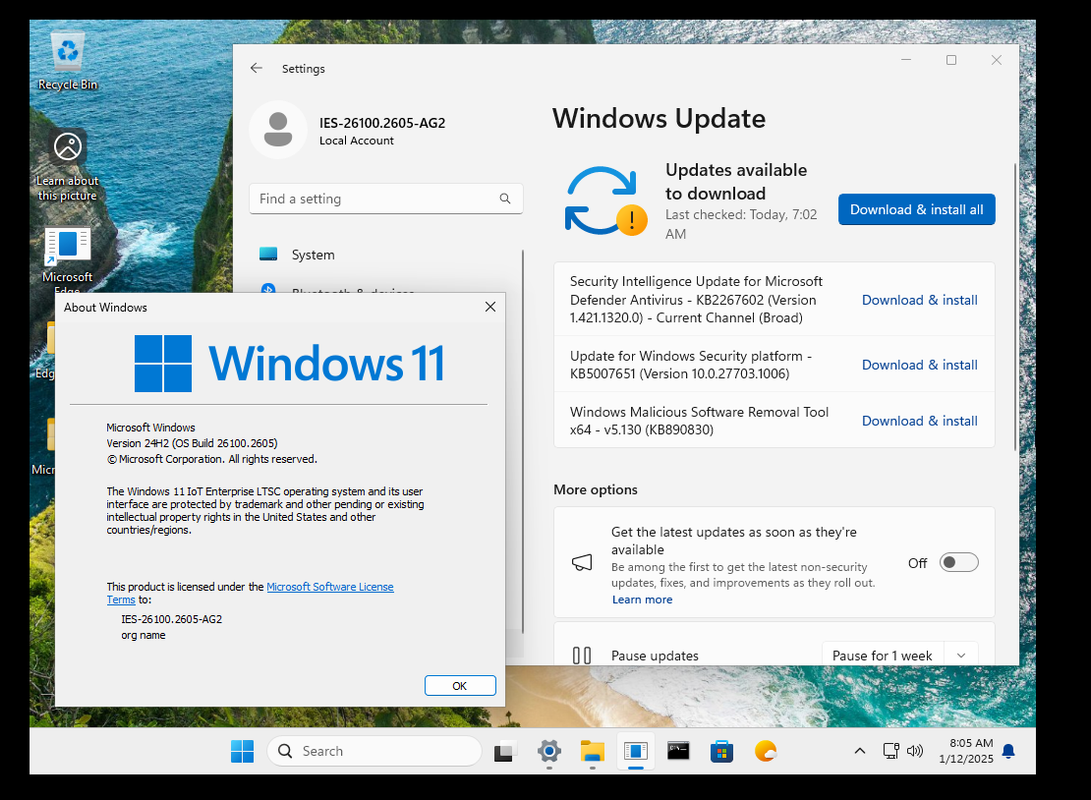Click the Last checked: Today, 7:02 AM text
This screenshot has width=1091, height=800.
click(x=741, y=224)
